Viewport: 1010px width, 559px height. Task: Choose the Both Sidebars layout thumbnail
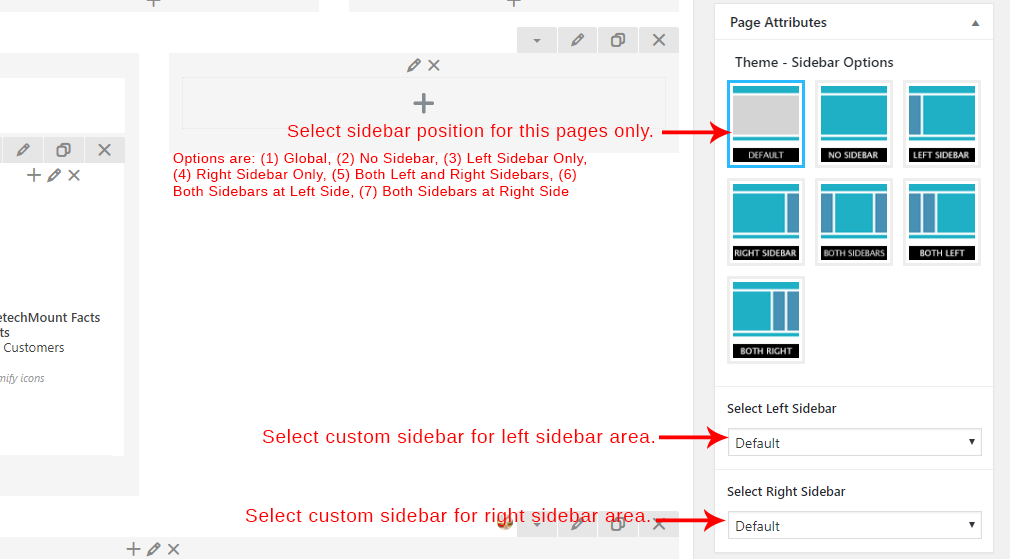click(x=853, y=221)
